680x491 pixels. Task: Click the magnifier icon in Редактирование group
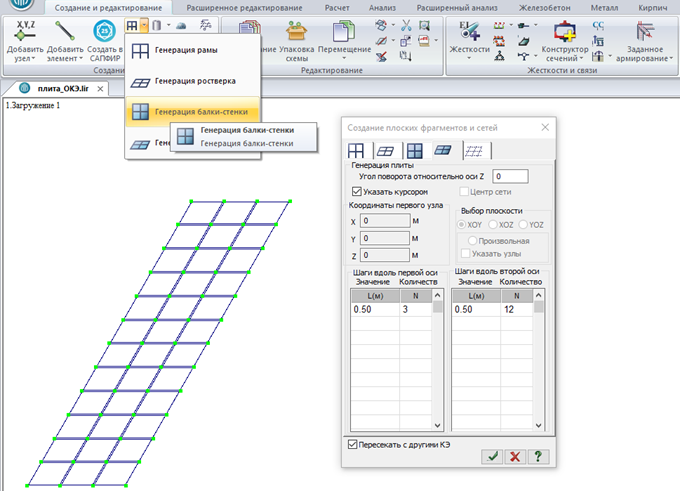click(424, 25)
